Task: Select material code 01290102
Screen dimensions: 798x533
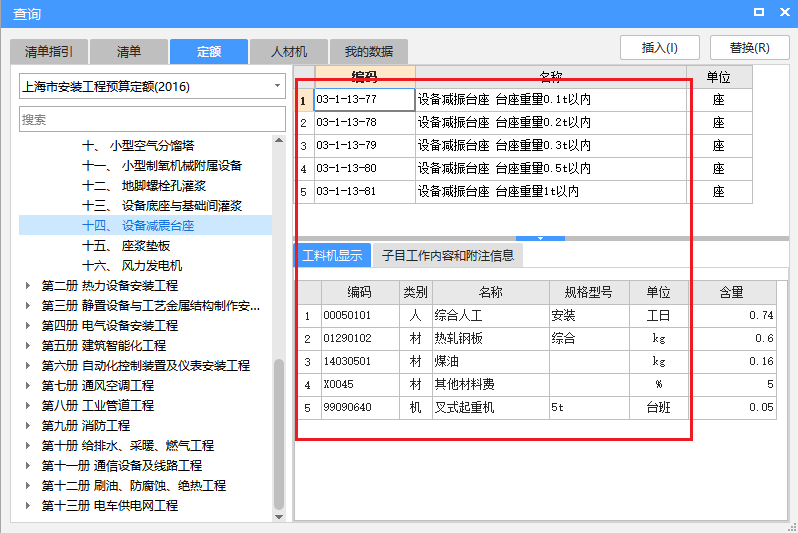Action: point(360,339)
